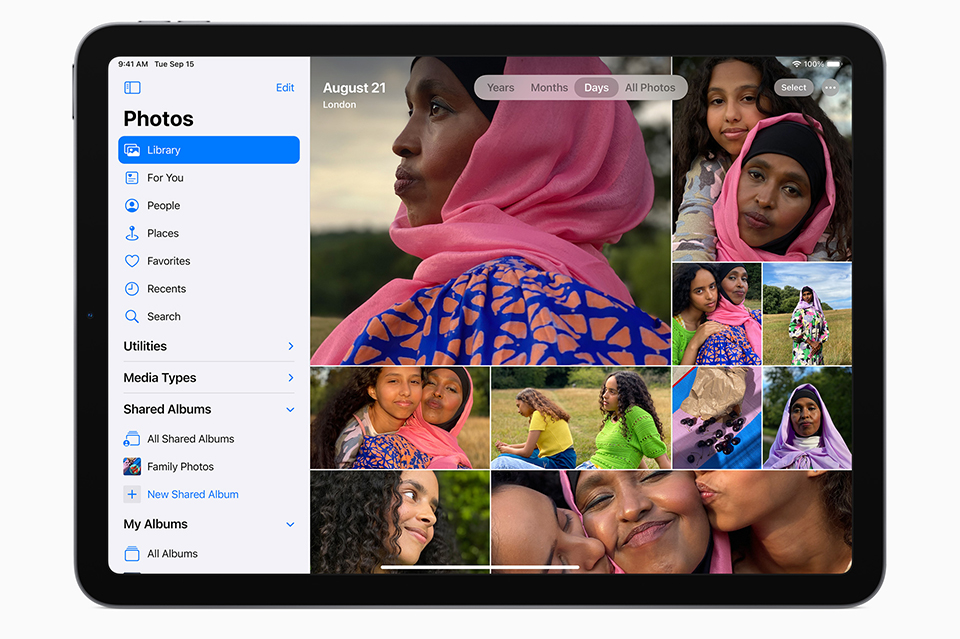Open the All Albums label
Screen dimensions: 960x639
[172, 553]
